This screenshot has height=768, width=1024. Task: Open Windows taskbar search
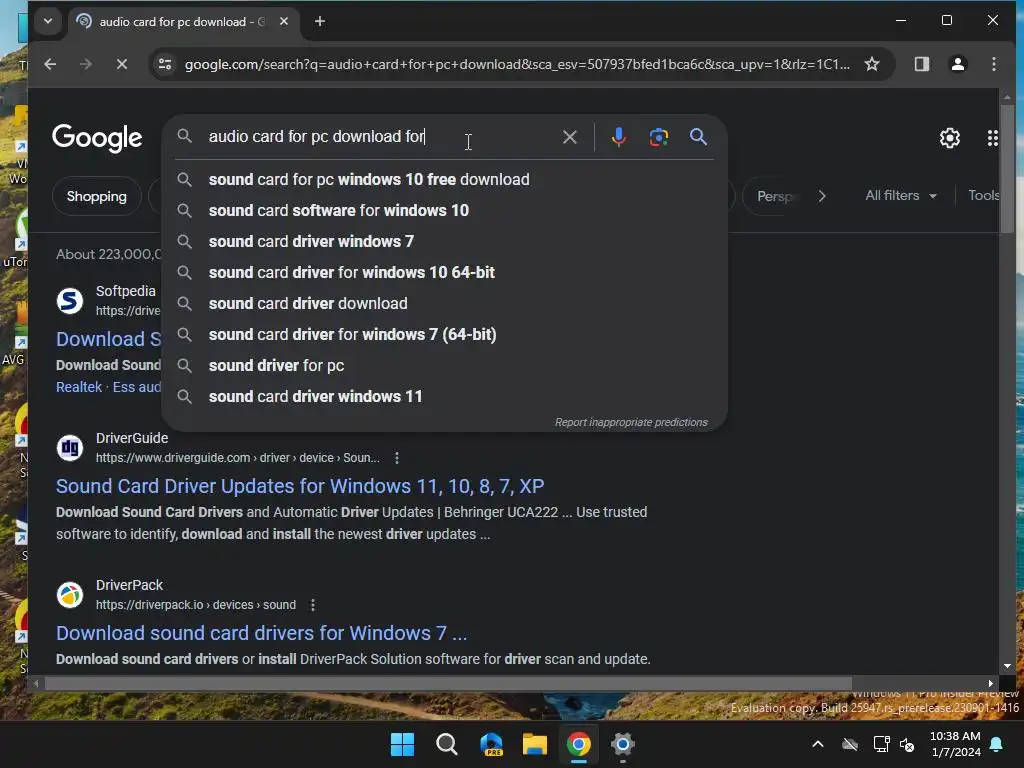(447, 744)
